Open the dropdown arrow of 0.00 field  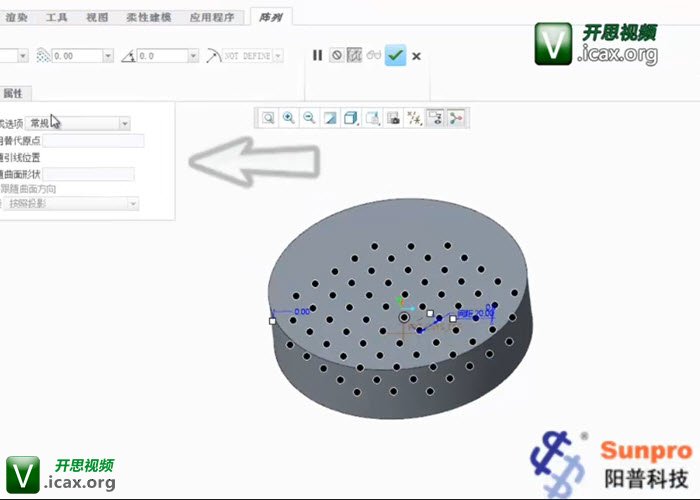(x=108, y=56)
